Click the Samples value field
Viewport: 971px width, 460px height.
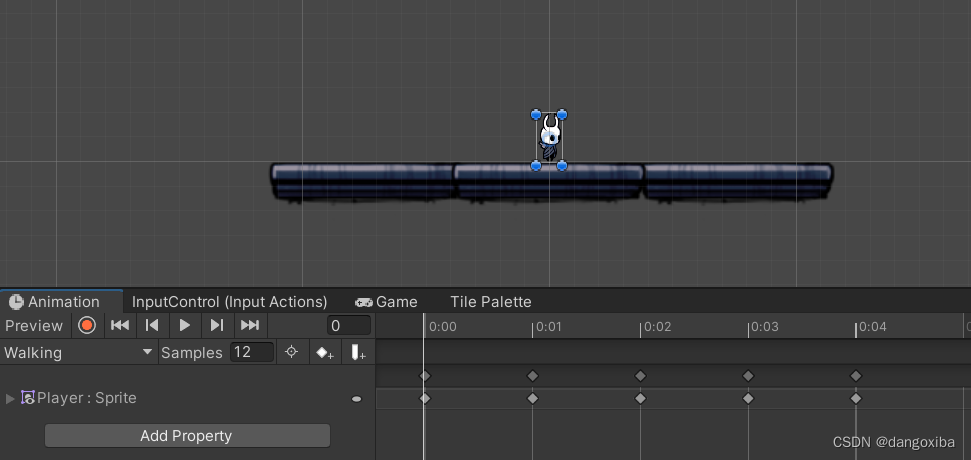click(252, 352)
